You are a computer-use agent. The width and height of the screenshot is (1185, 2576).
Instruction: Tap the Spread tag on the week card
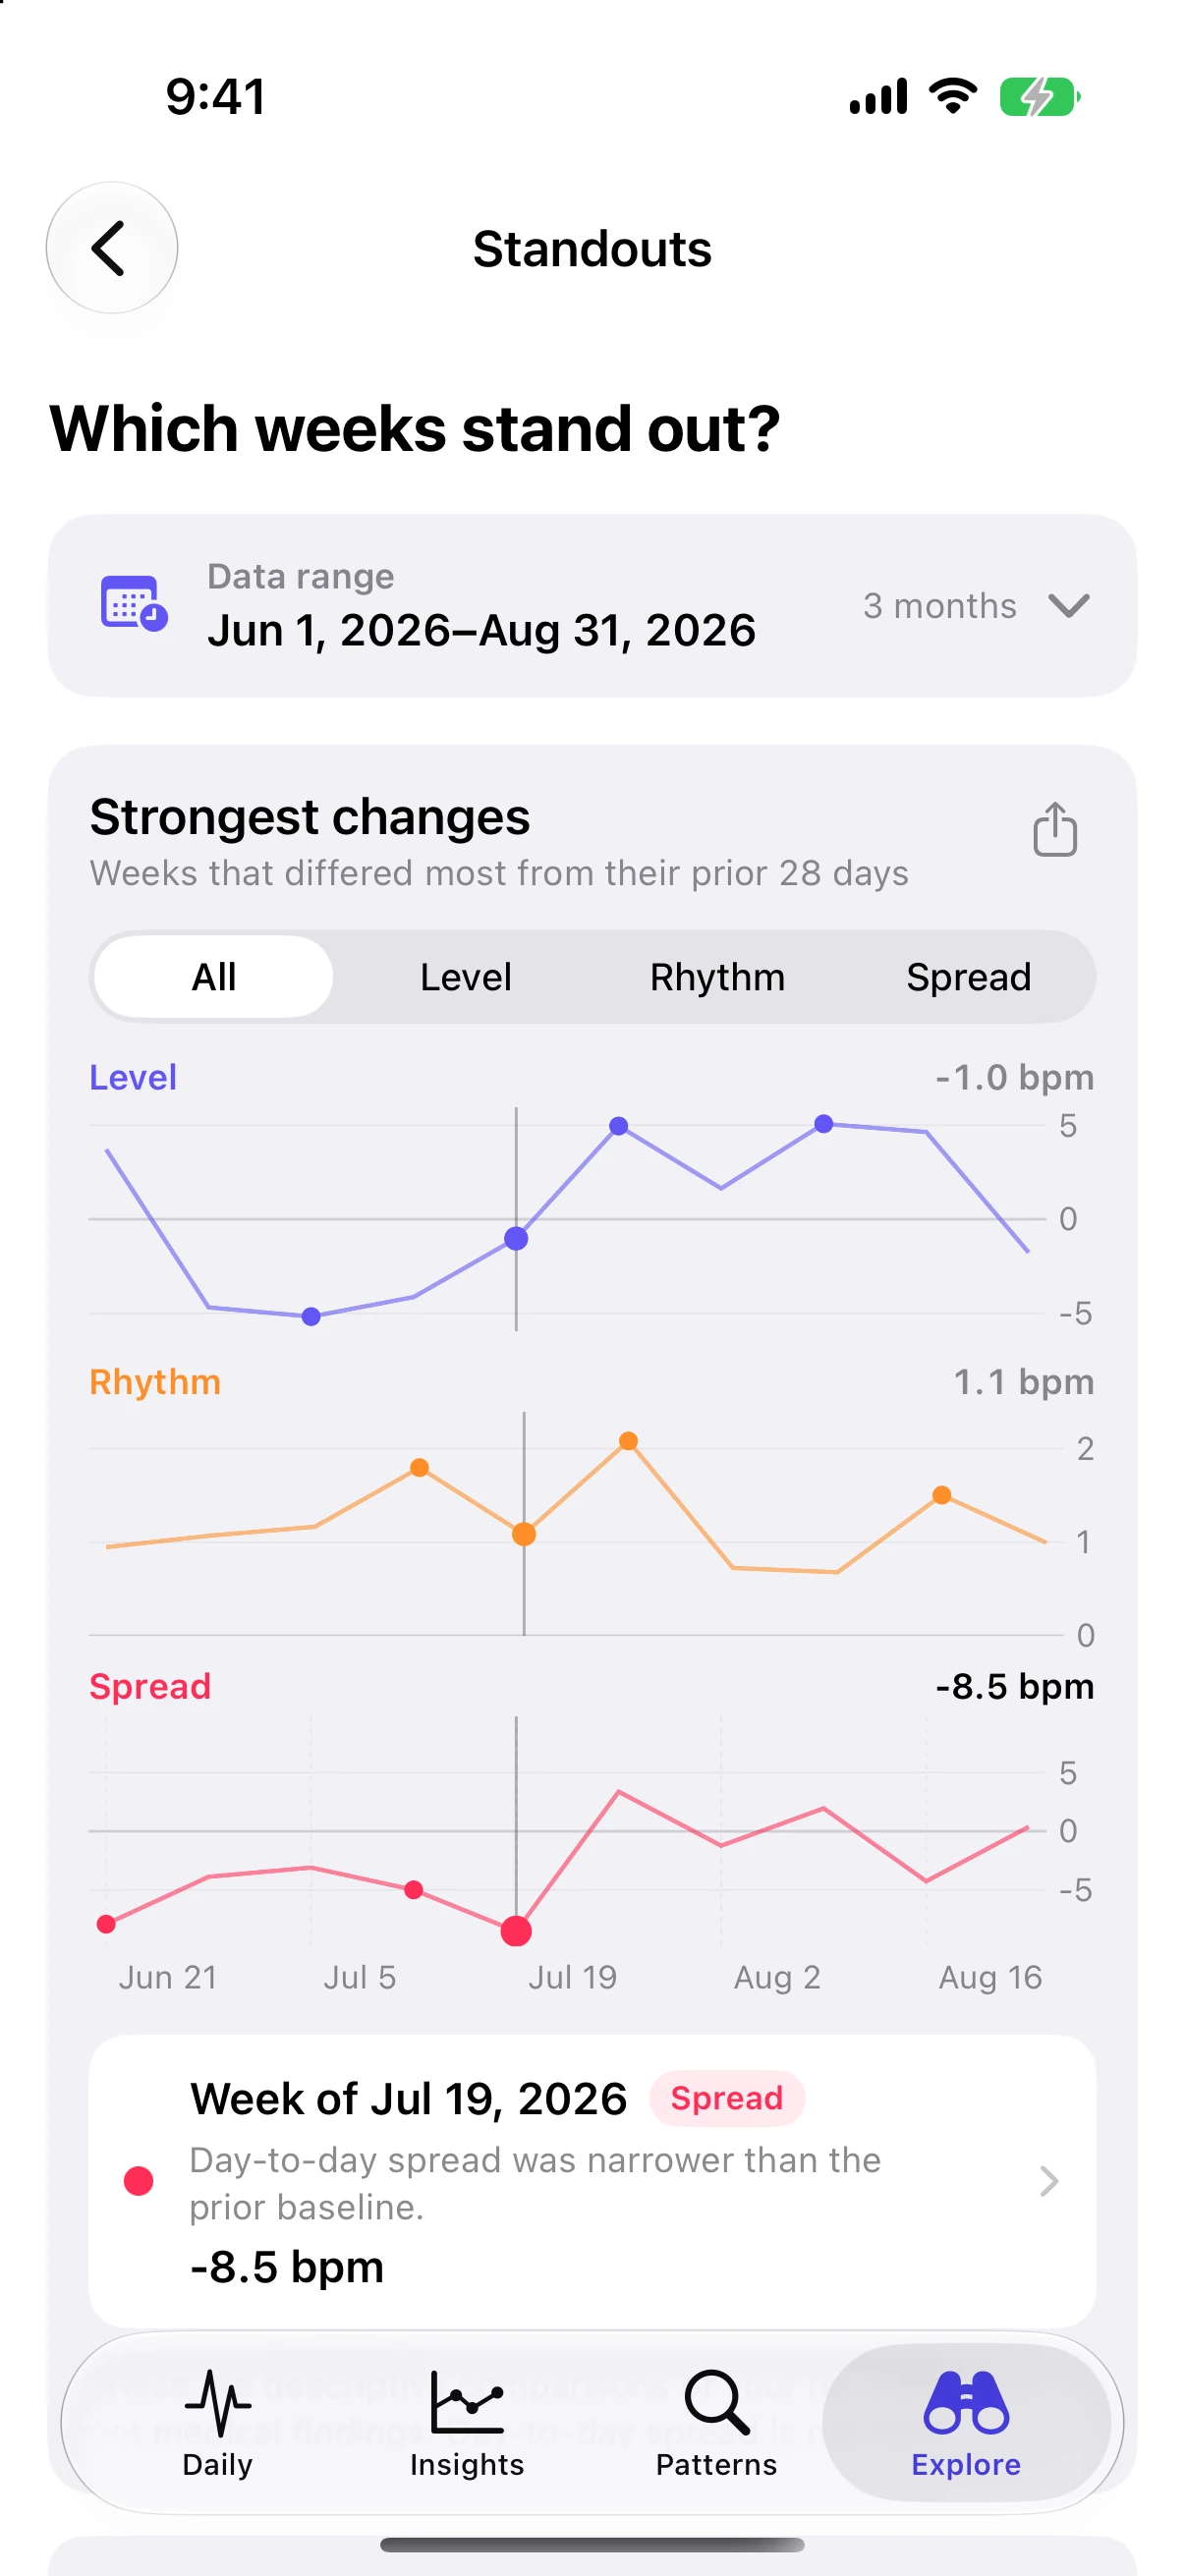click(727, 2098)
